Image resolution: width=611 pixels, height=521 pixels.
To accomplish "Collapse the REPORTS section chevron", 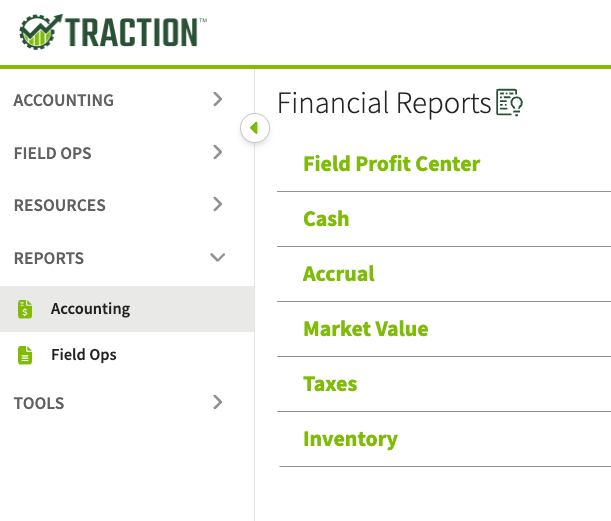I will [217, 257].
